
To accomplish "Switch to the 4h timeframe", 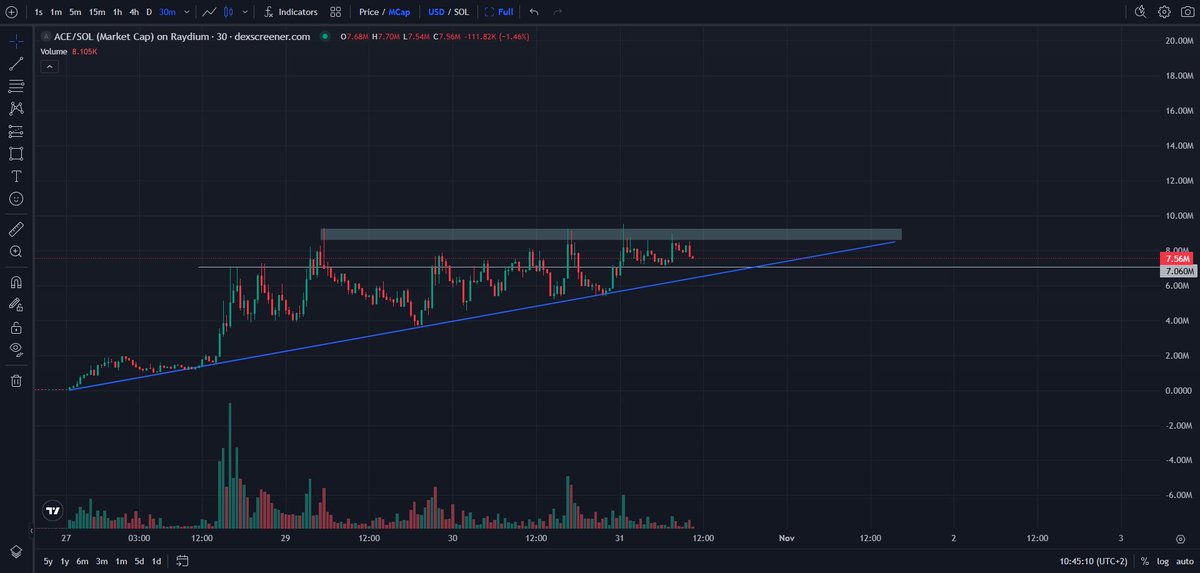I will coord(134,12).
